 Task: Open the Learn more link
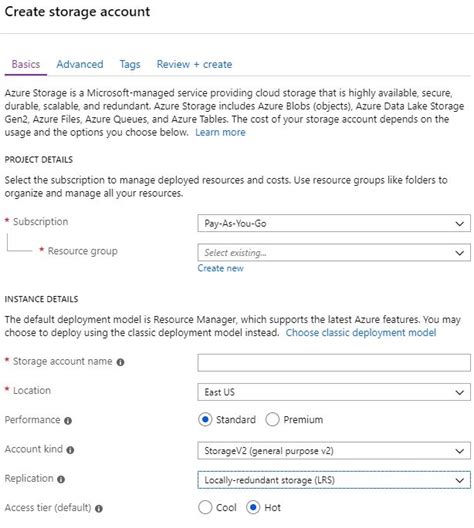tap(220, 132)
